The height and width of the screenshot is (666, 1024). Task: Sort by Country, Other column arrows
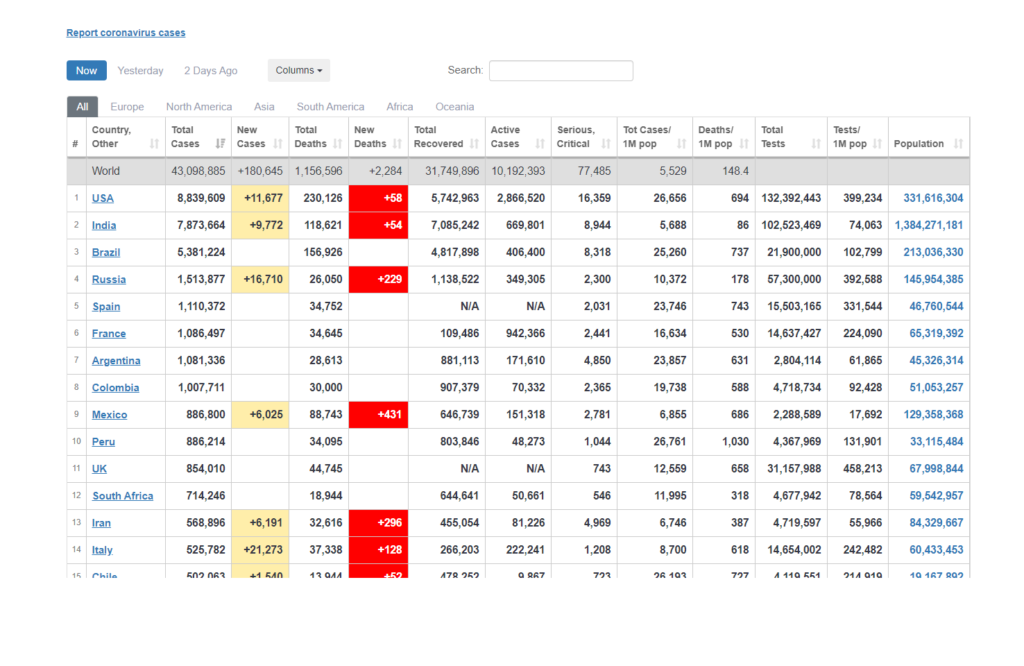click(154, 144)
